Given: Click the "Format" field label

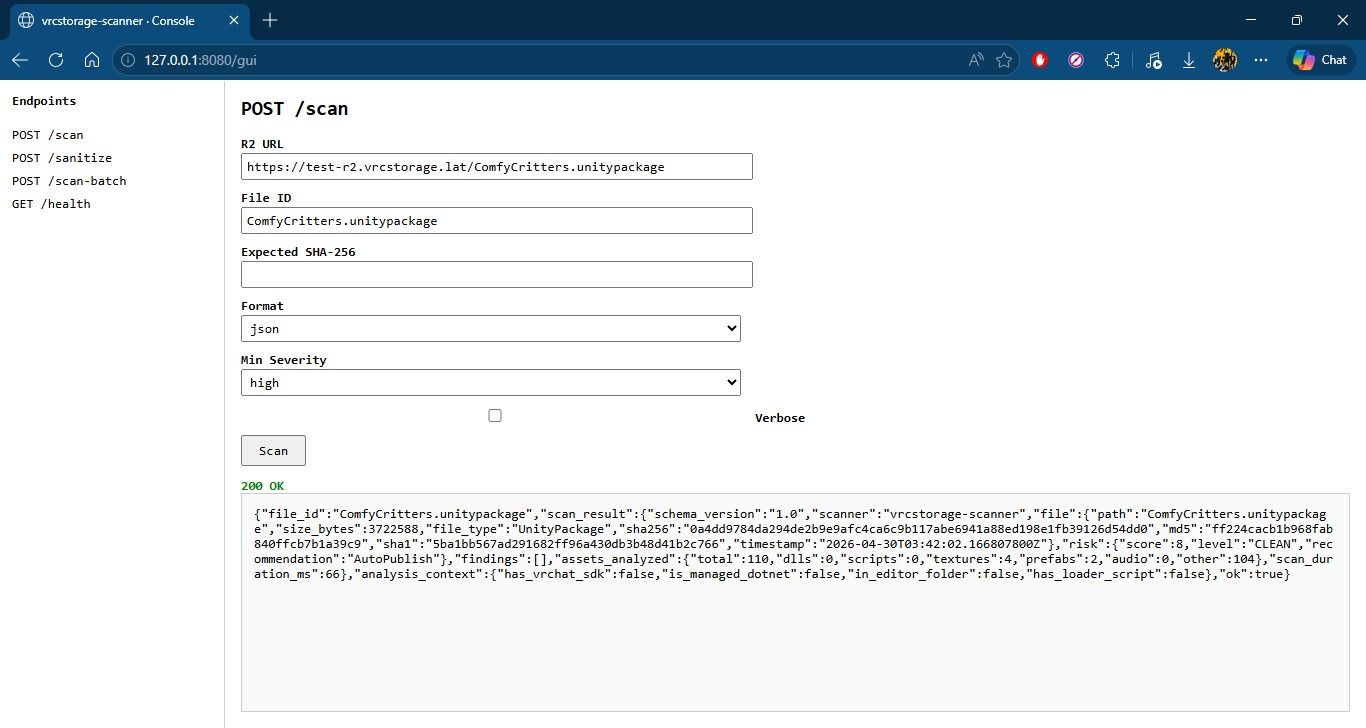Looking at the screenshot, I should (262, 306).
